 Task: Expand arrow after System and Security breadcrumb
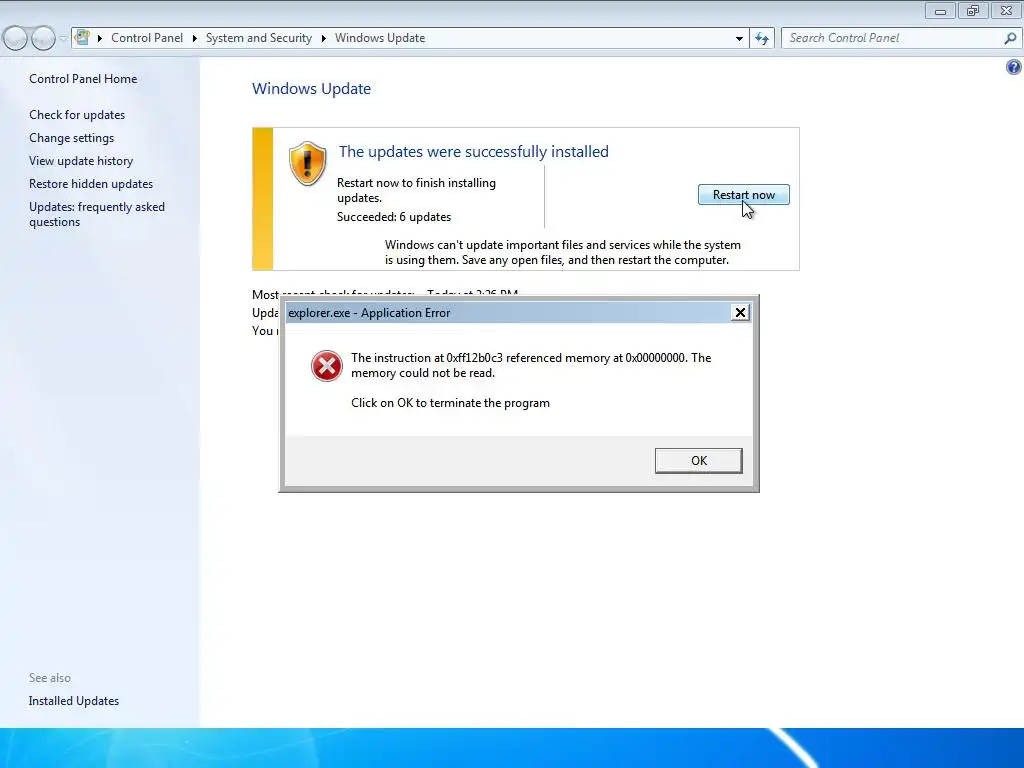pos(323,39)
